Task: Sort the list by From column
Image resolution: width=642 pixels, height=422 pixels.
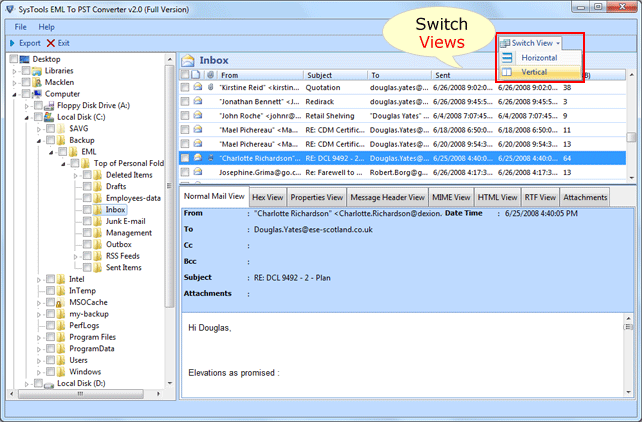Action: pyautogui.click(x=260, y=75)
